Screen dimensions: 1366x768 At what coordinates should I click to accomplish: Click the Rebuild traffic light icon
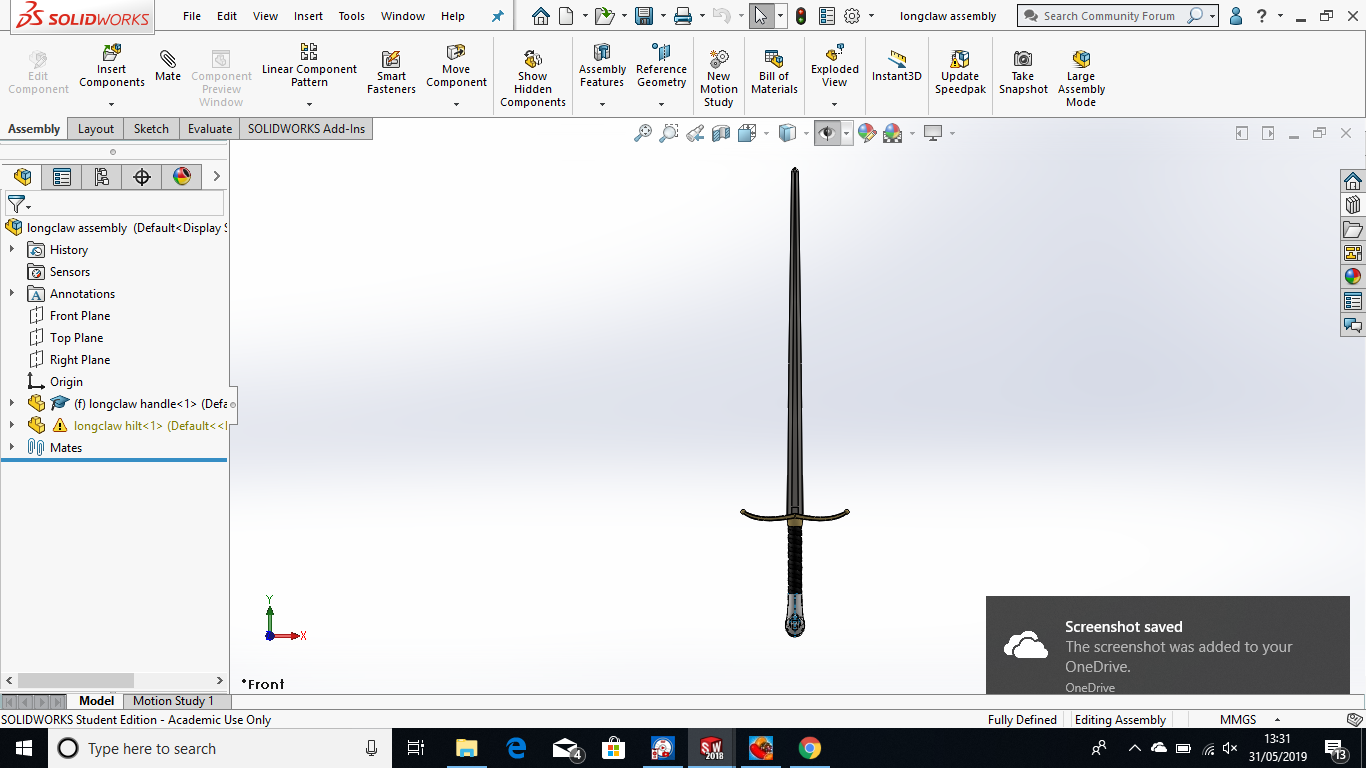(801, 16)
